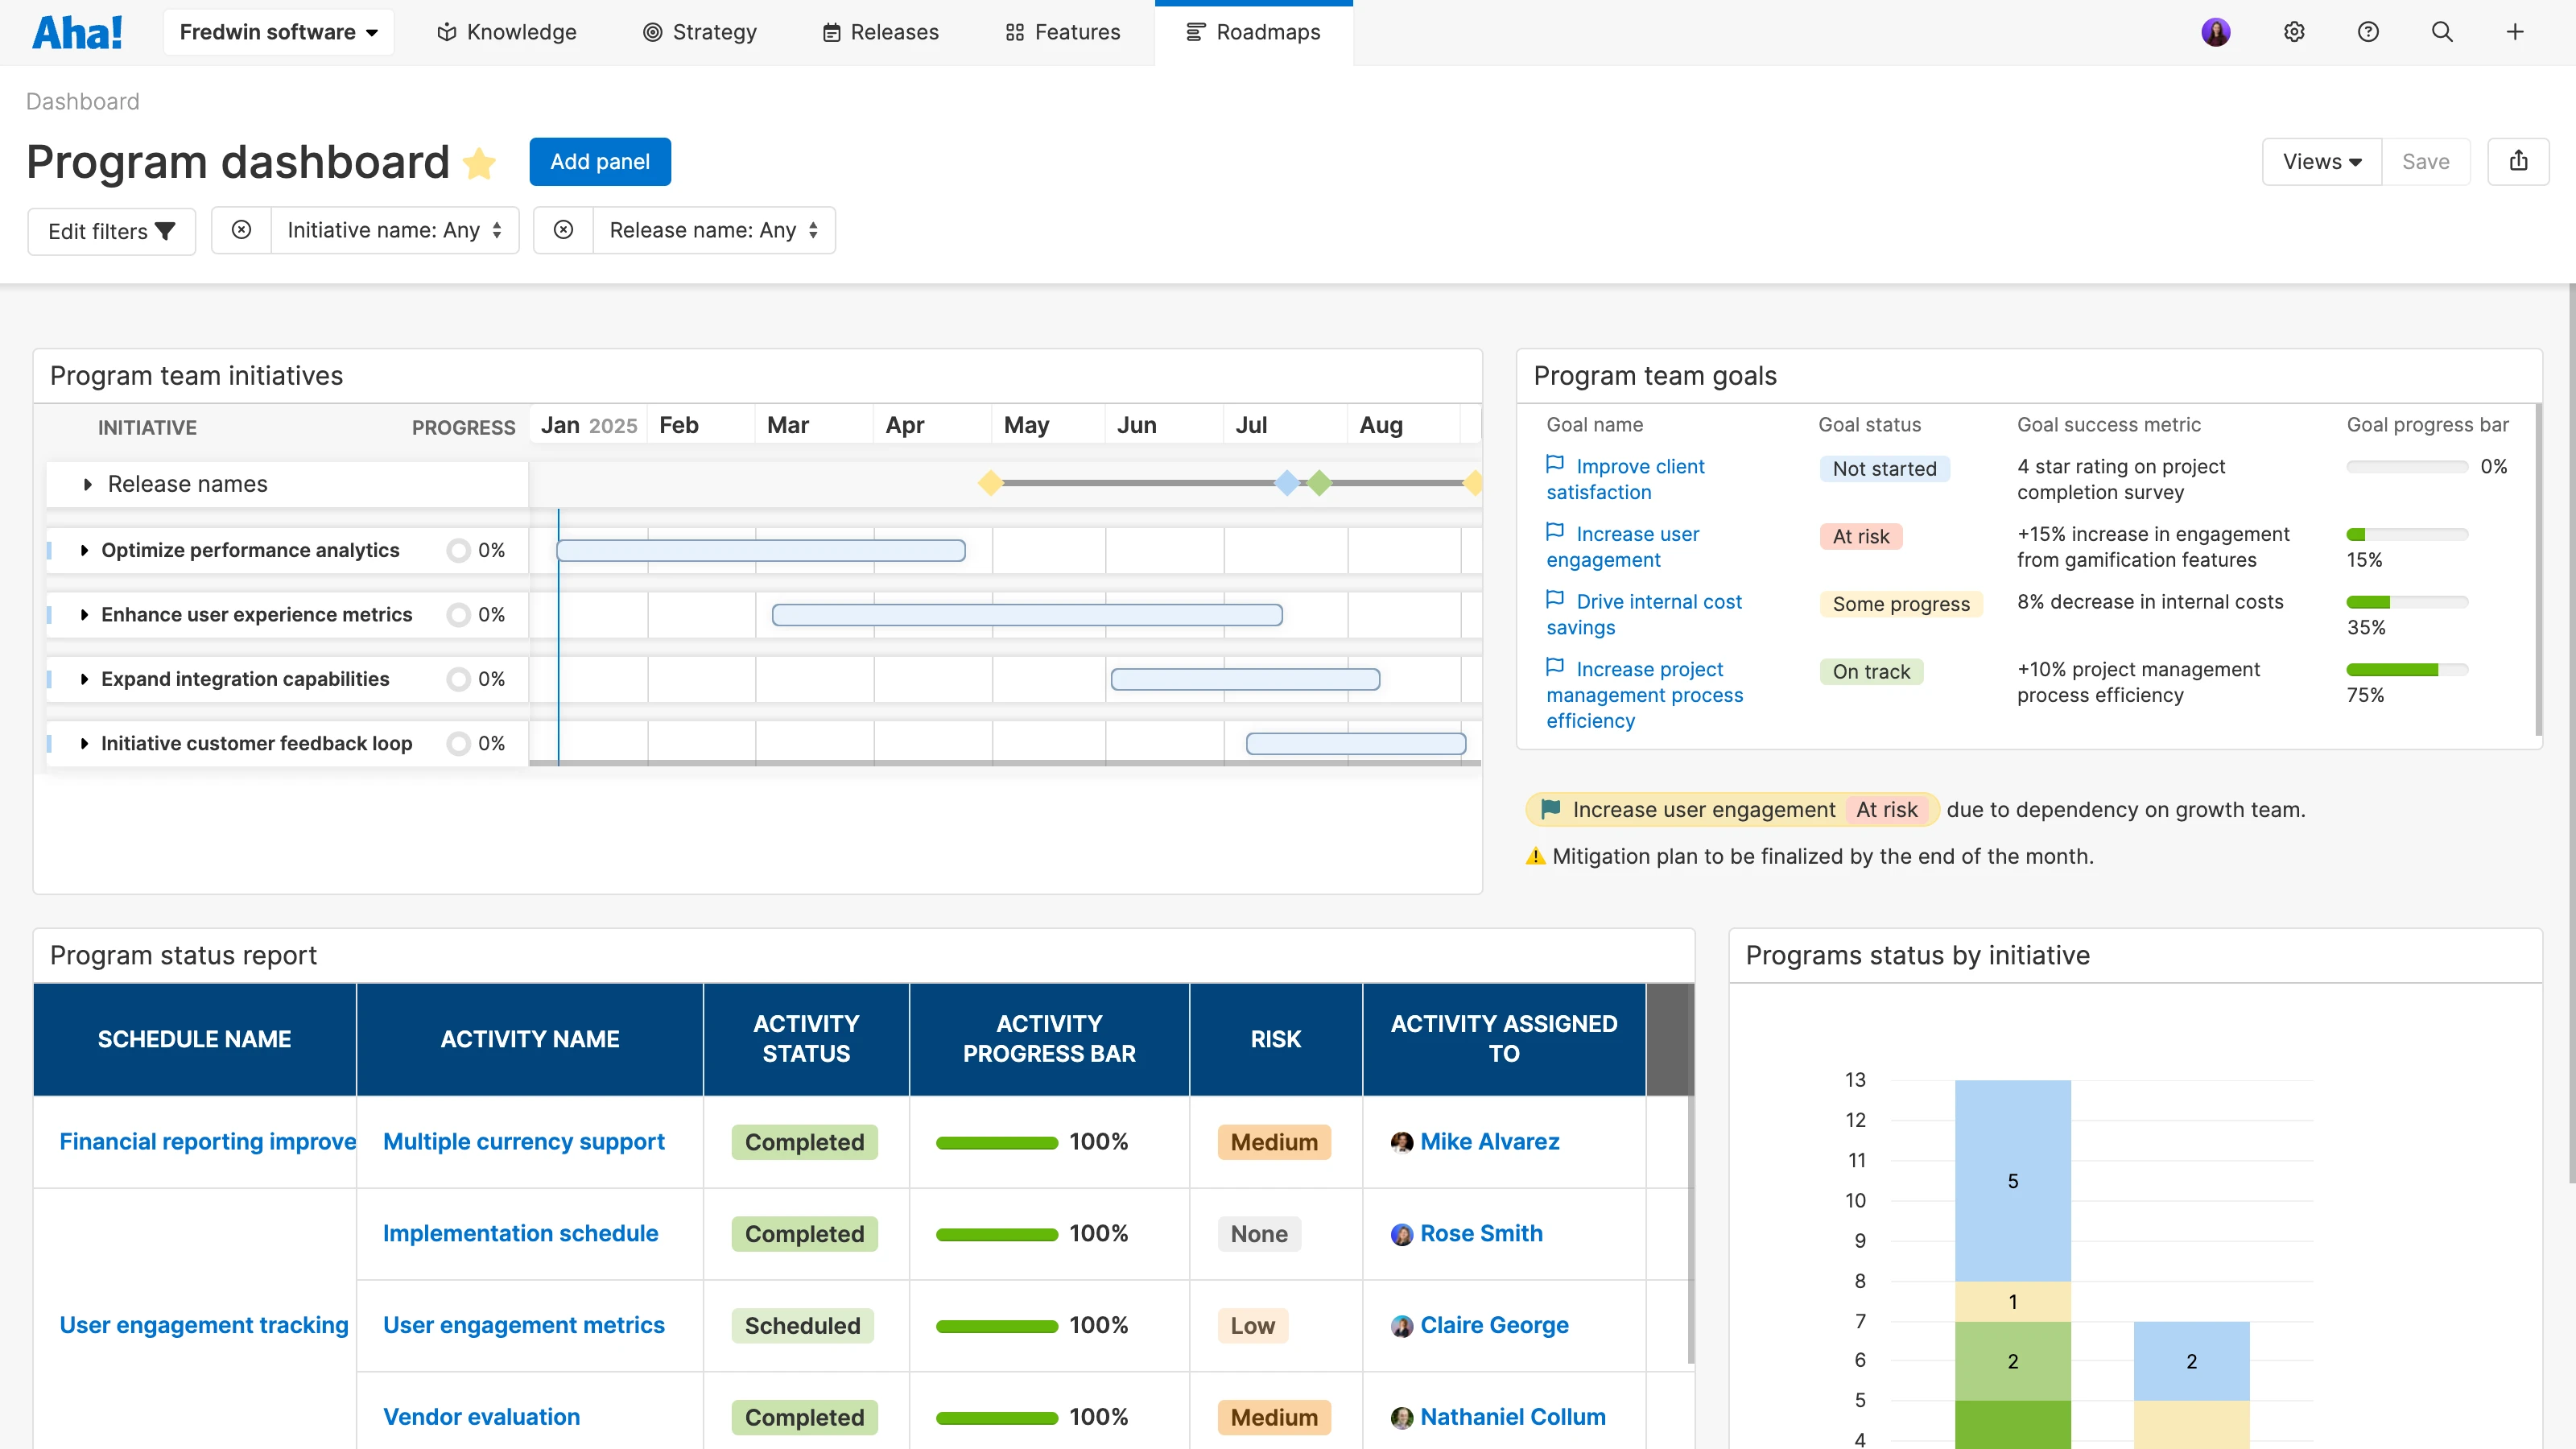Open Mike Alvarez's profile link
Image resolution: width=2576 pixels, height=1449 pixels.
click(x=1489, y=1141)
